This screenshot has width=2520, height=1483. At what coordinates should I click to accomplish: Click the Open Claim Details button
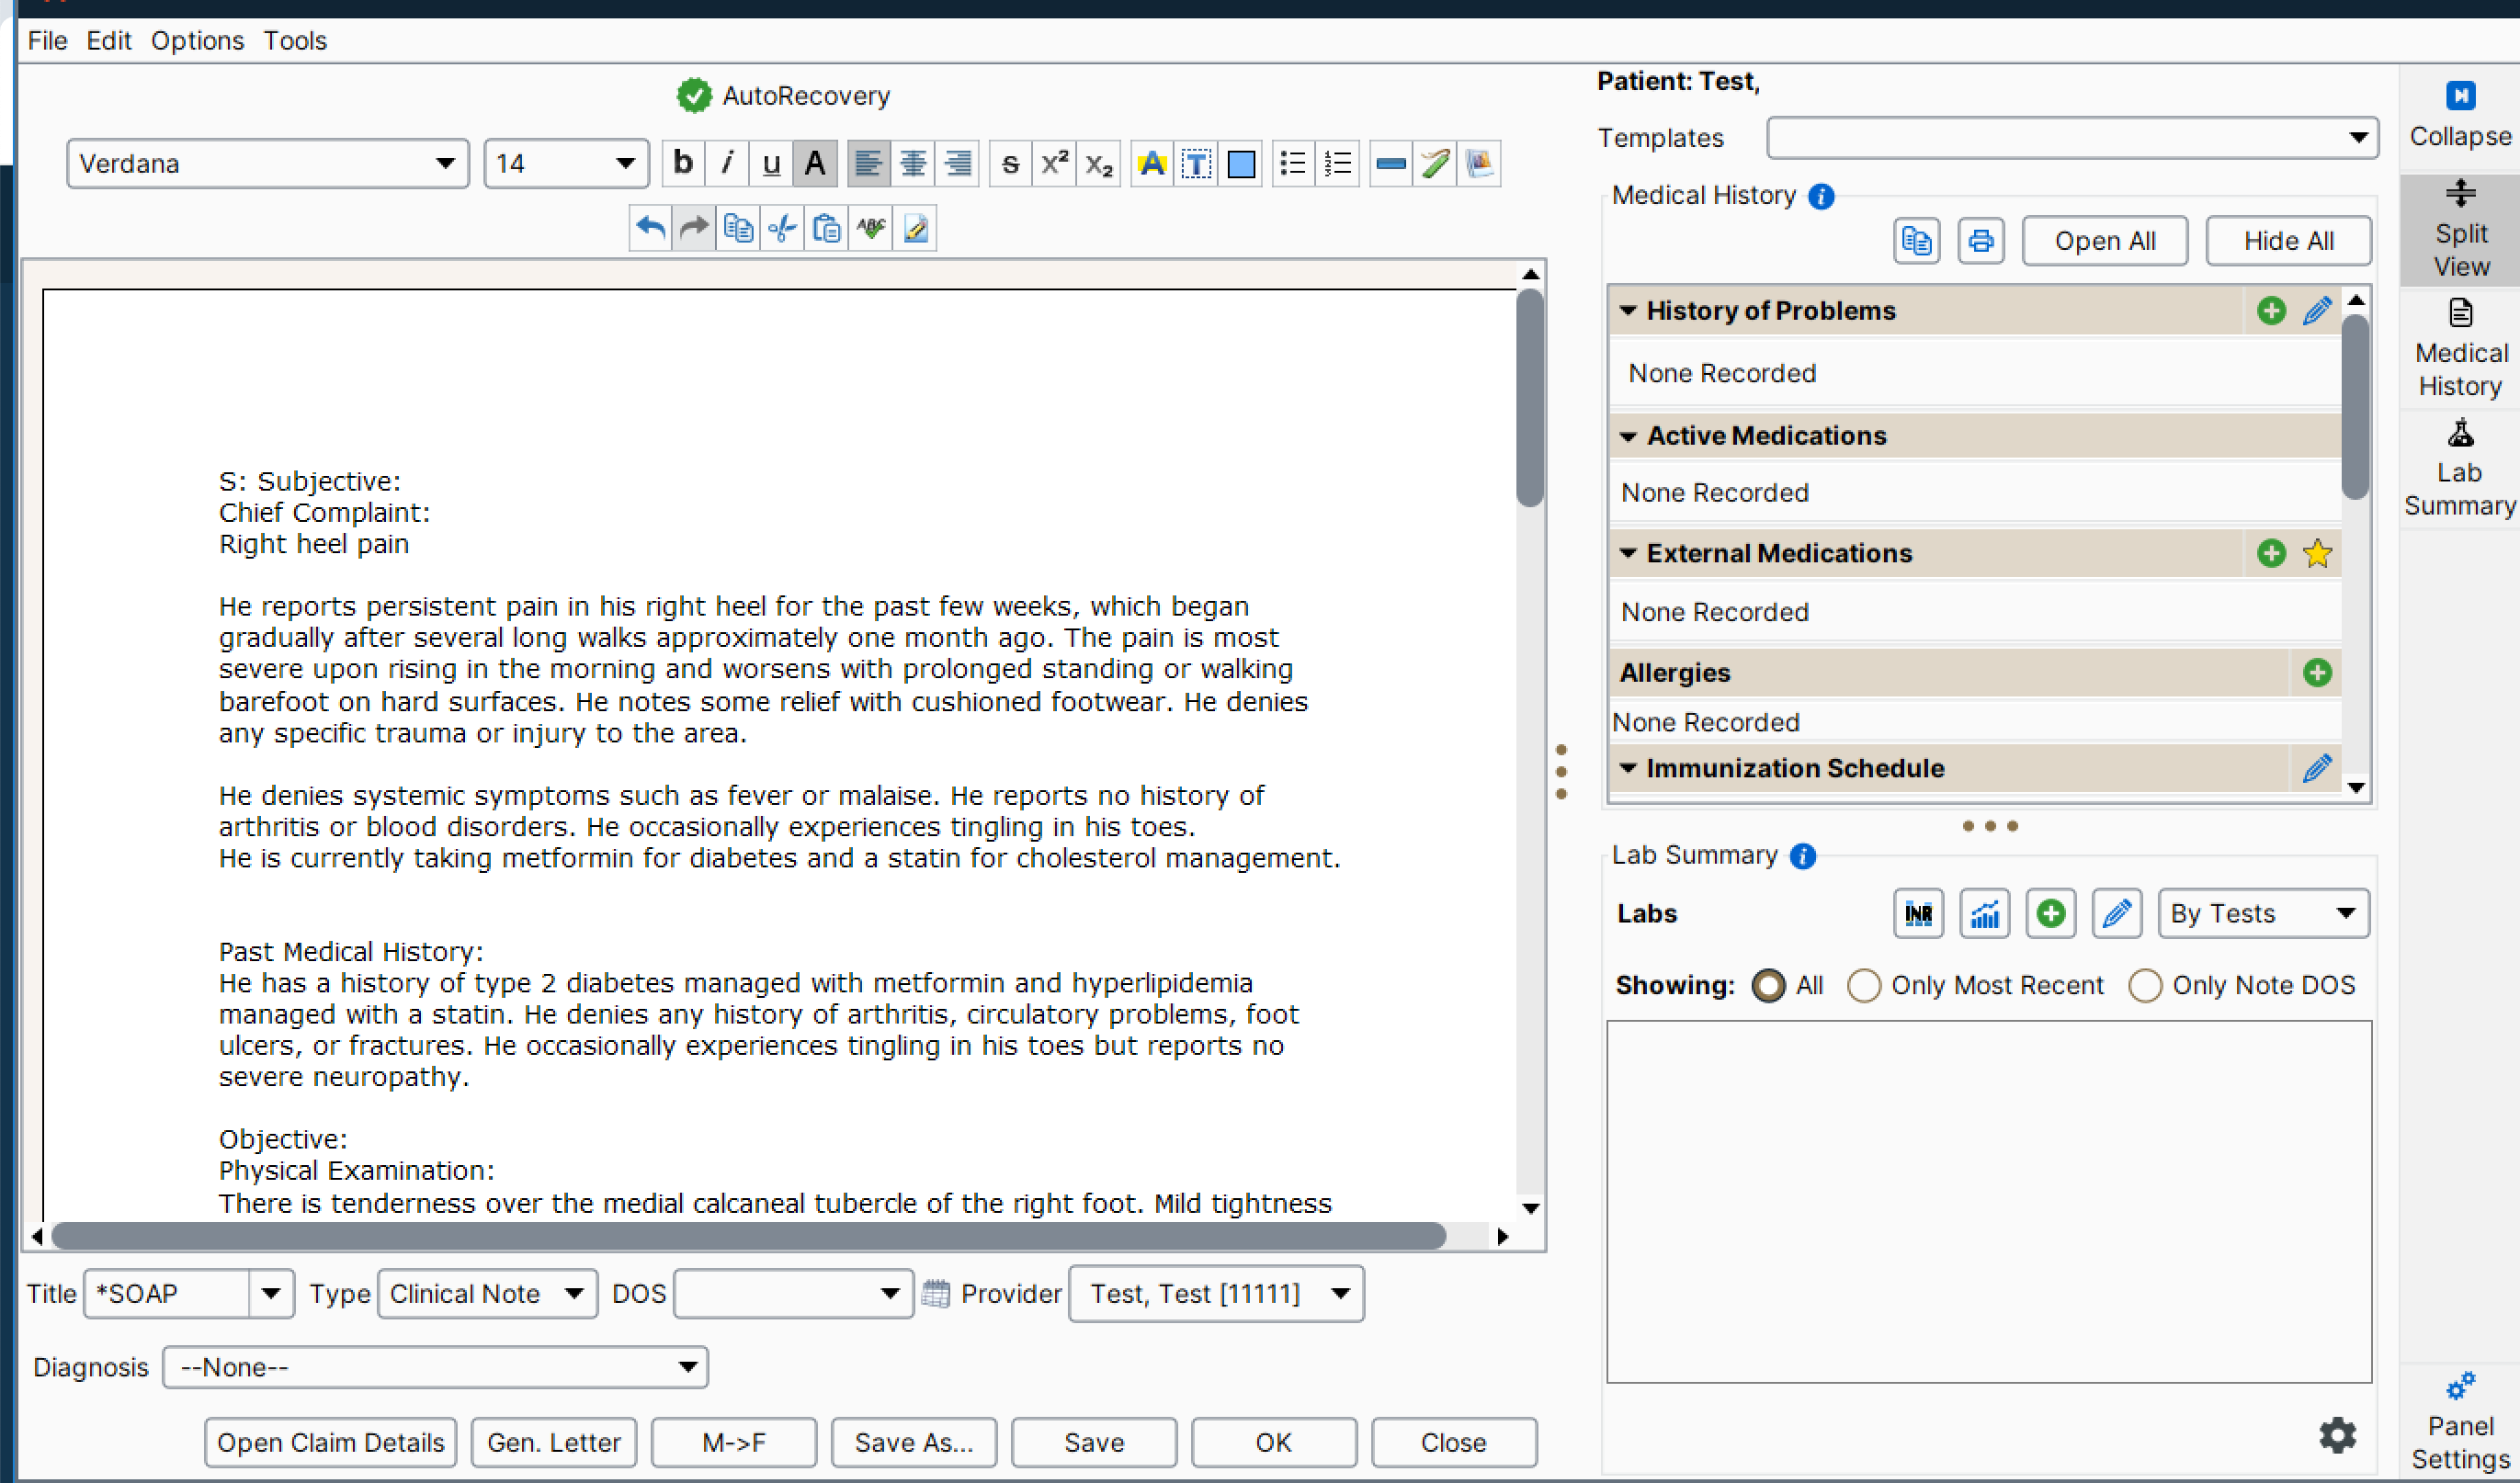[x=330, y=1442]
